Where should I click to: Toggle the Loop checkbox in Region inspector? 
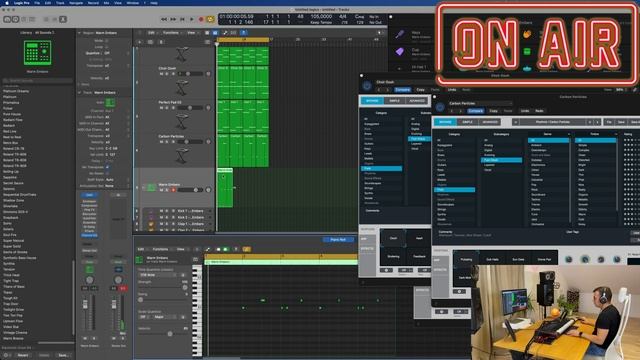pyautogui.click(x=107, y=47)
